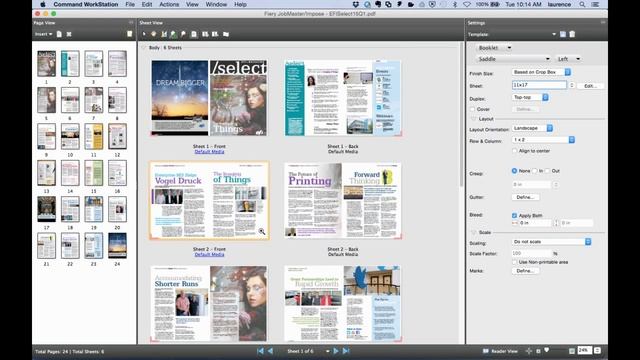Click the icon right of the 24% zoom field

(x=597, y=351)
